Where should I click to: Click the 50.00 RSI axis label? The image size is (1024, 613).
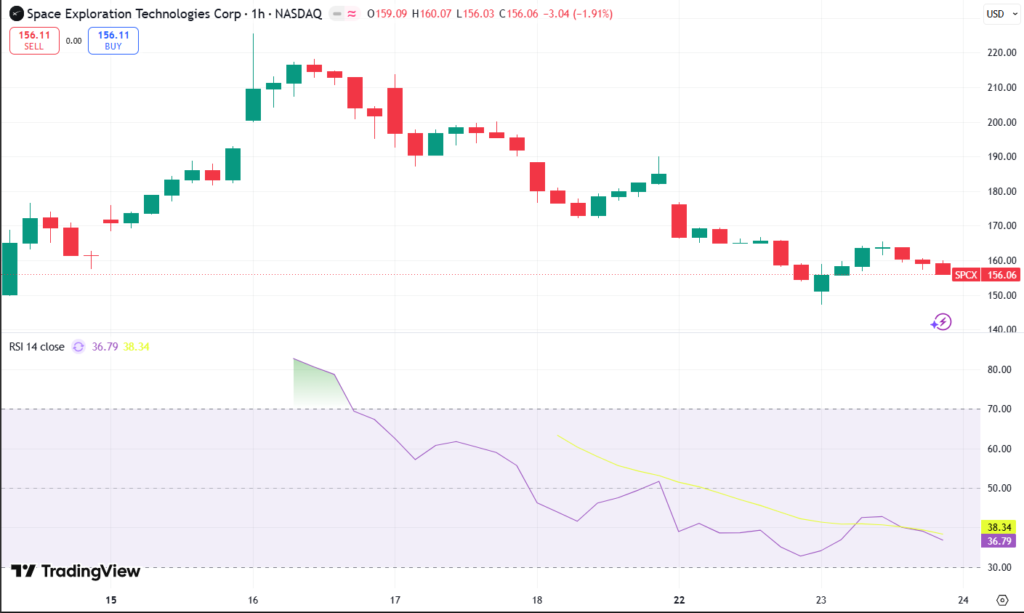[999, 488]
